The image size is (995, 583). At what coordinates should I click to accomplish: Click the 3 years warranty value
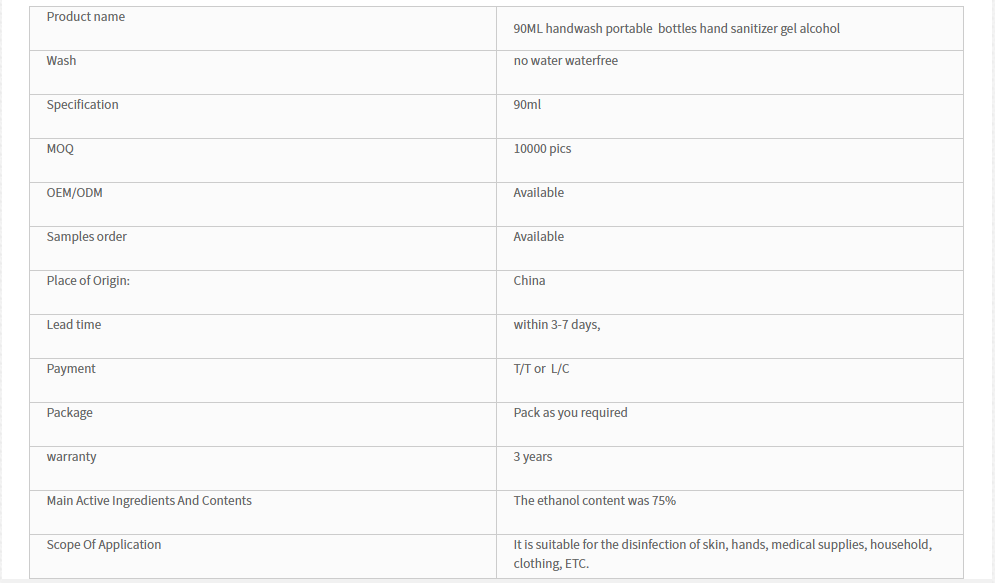[532, 457]
